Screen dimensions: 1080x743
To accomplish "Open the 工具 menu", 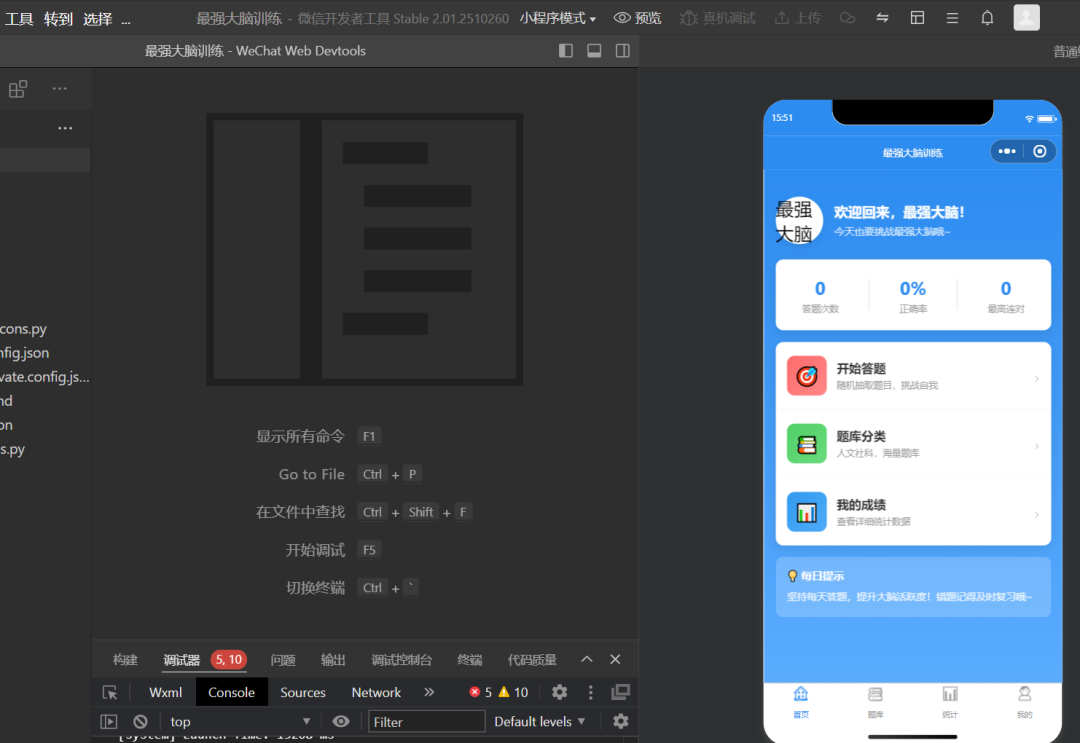I will 19,19.
